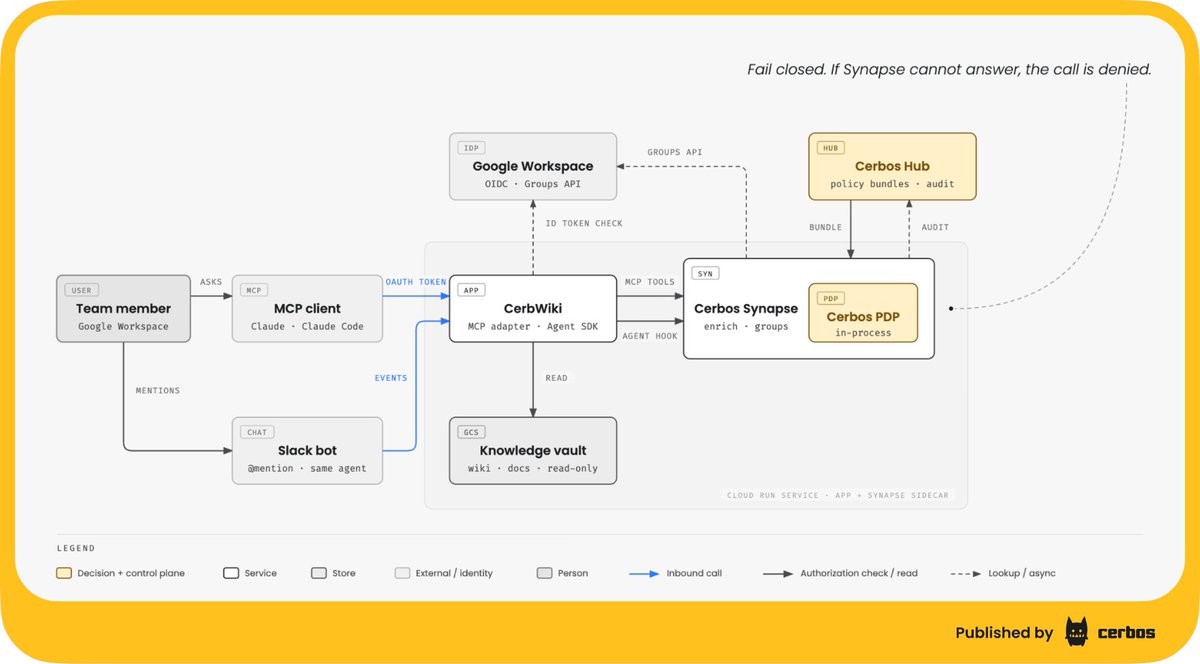Click the AUDIT edge label
Viewport: 1200px width, 664px height.
click(935, 227)
